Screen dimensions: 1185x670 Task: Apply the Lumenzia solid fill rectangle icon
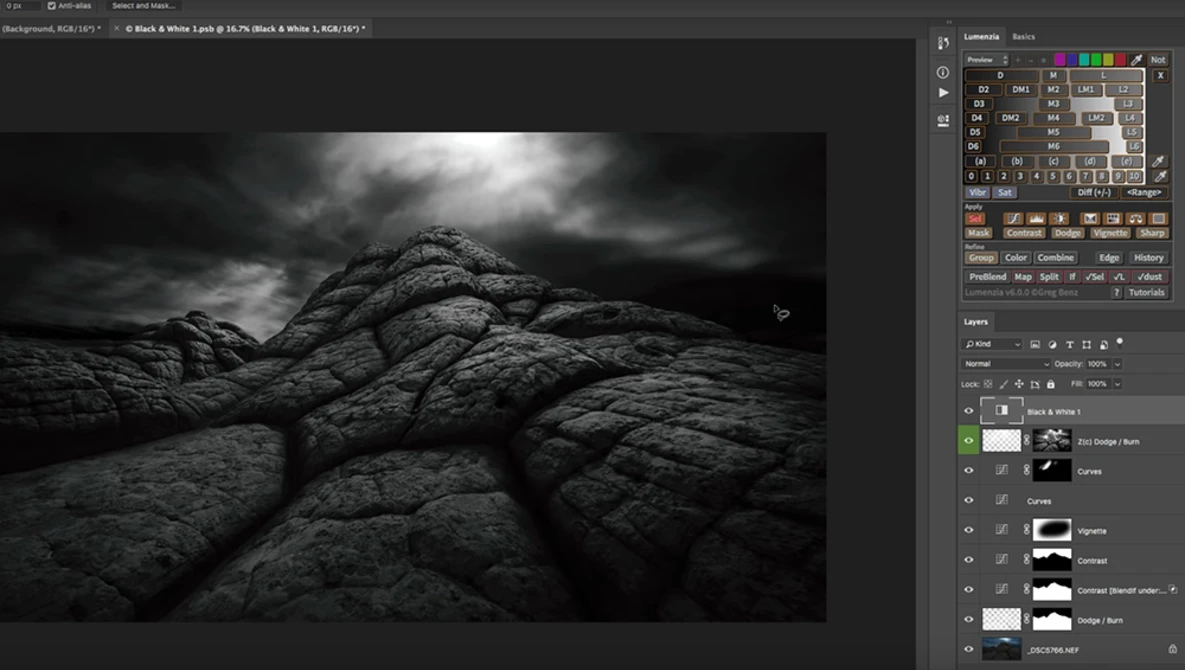click(1159, 218)
